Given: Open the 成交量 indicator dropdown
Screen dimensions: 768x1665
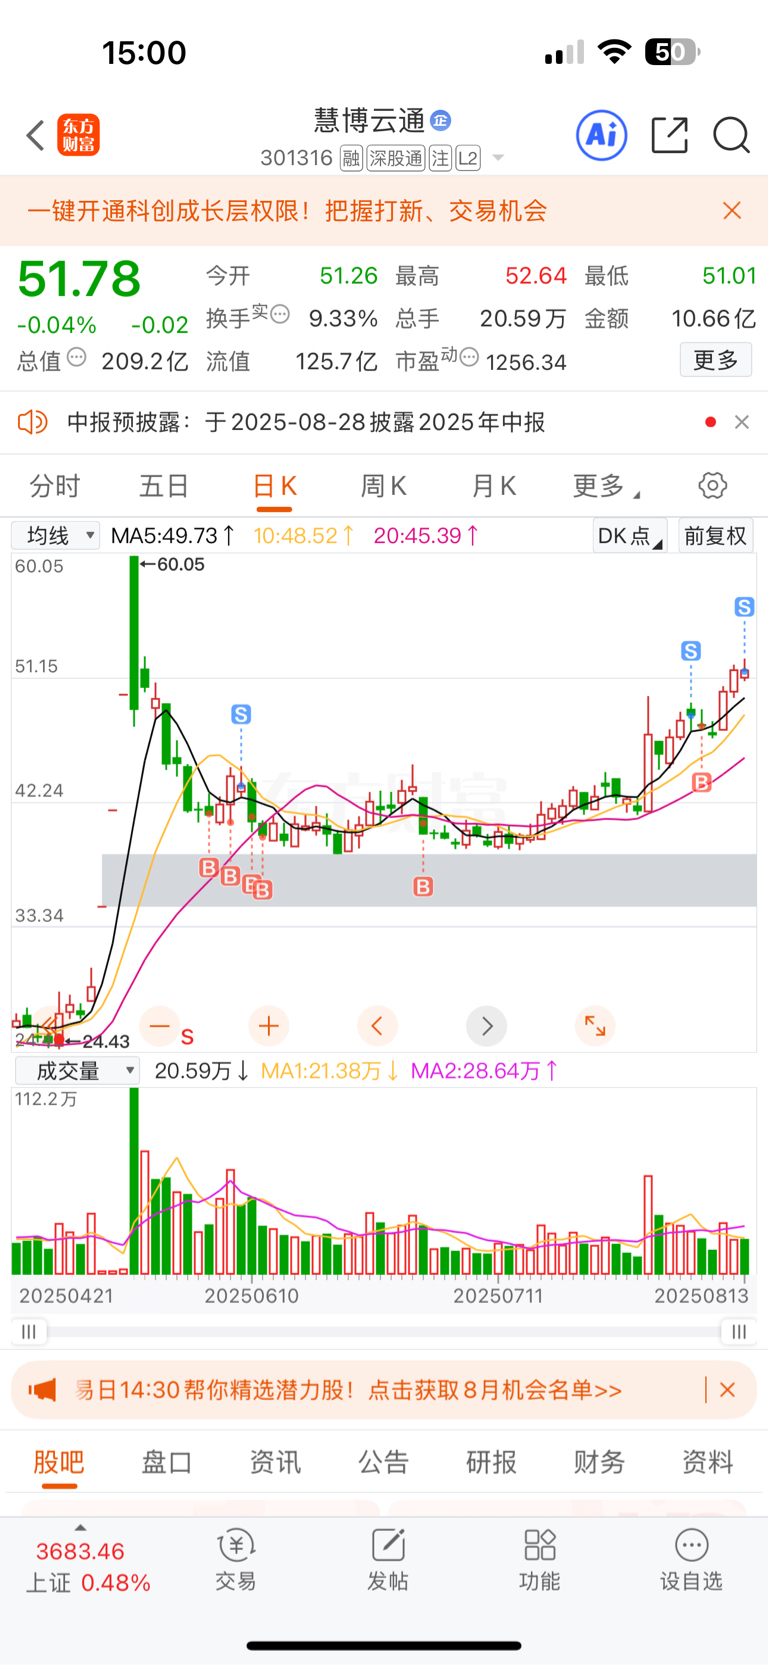Looking at the screenshot, I should pos(77,1071).
